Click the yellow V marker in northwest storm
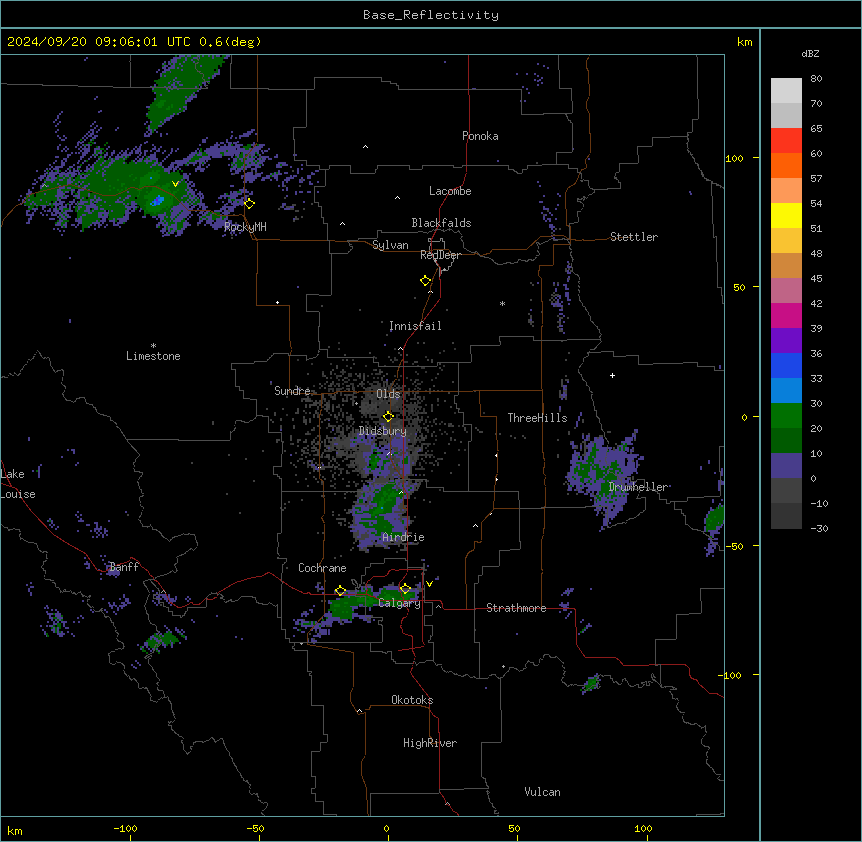 [175, 184]
